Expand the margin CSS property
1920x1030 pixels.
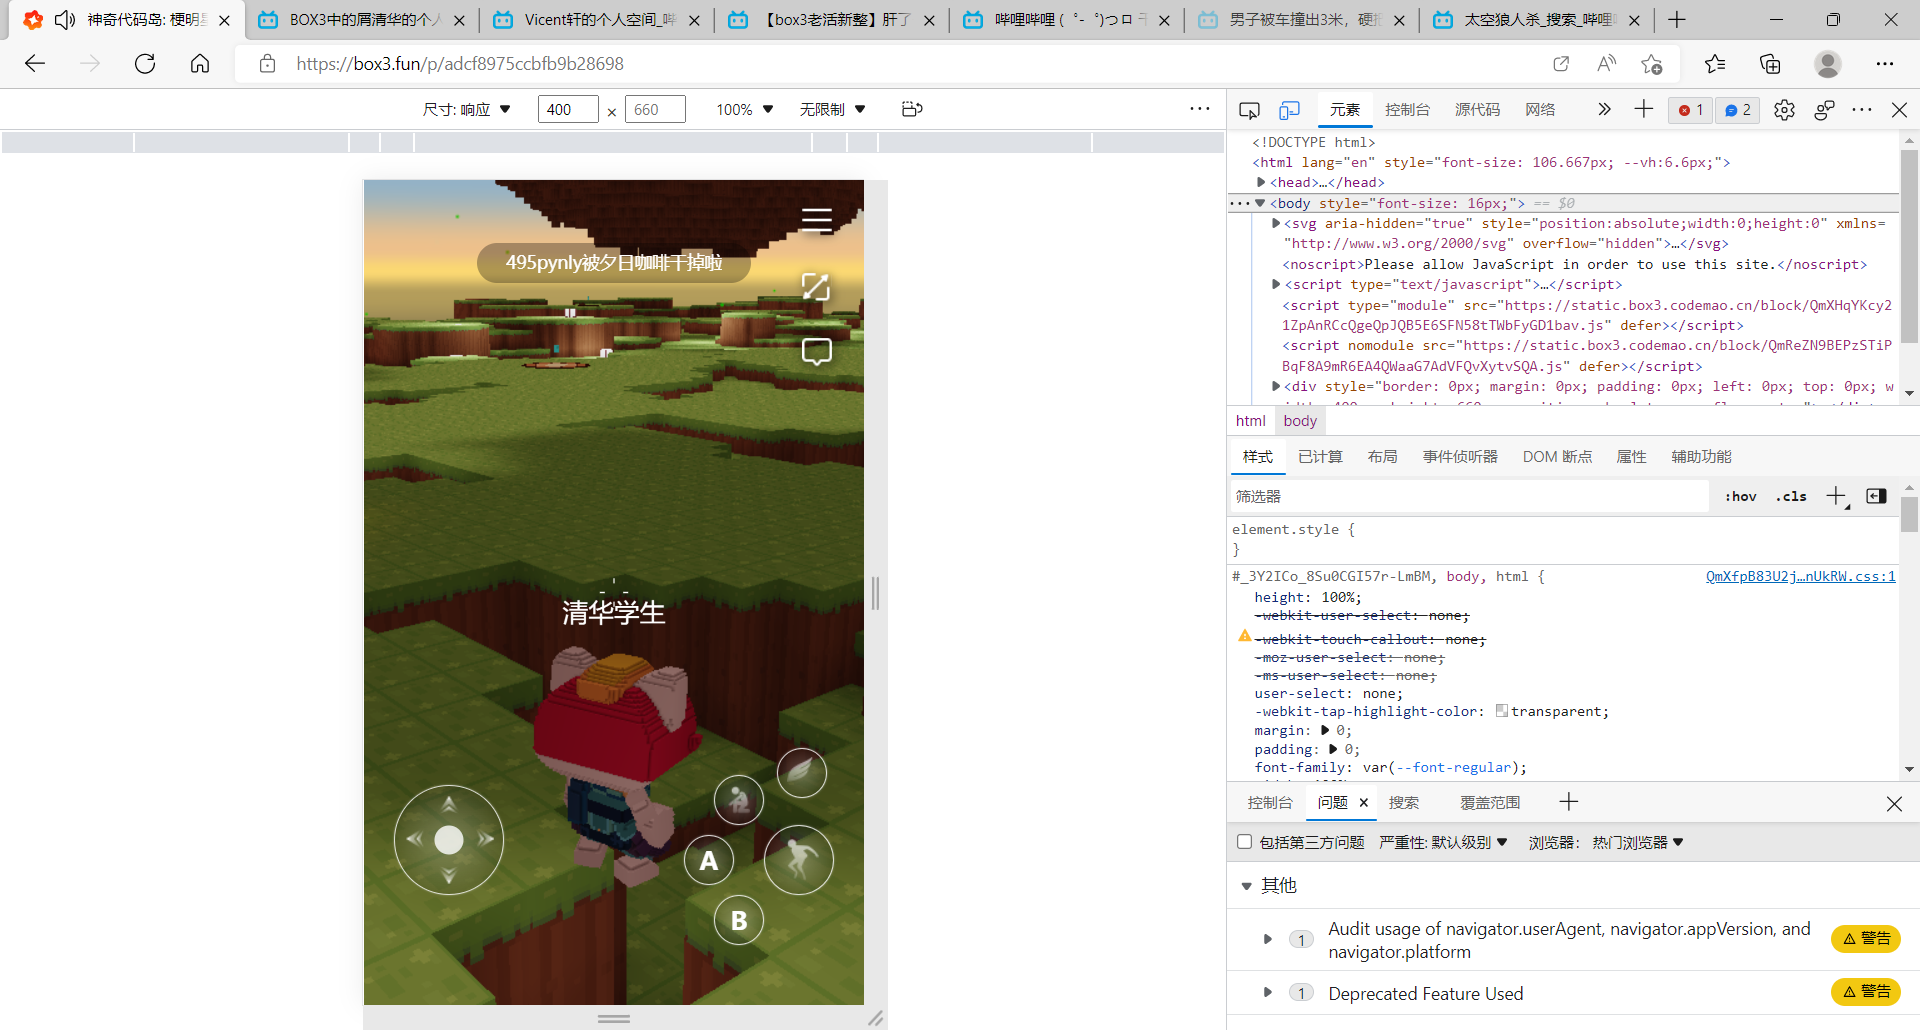pos(1325,731)
